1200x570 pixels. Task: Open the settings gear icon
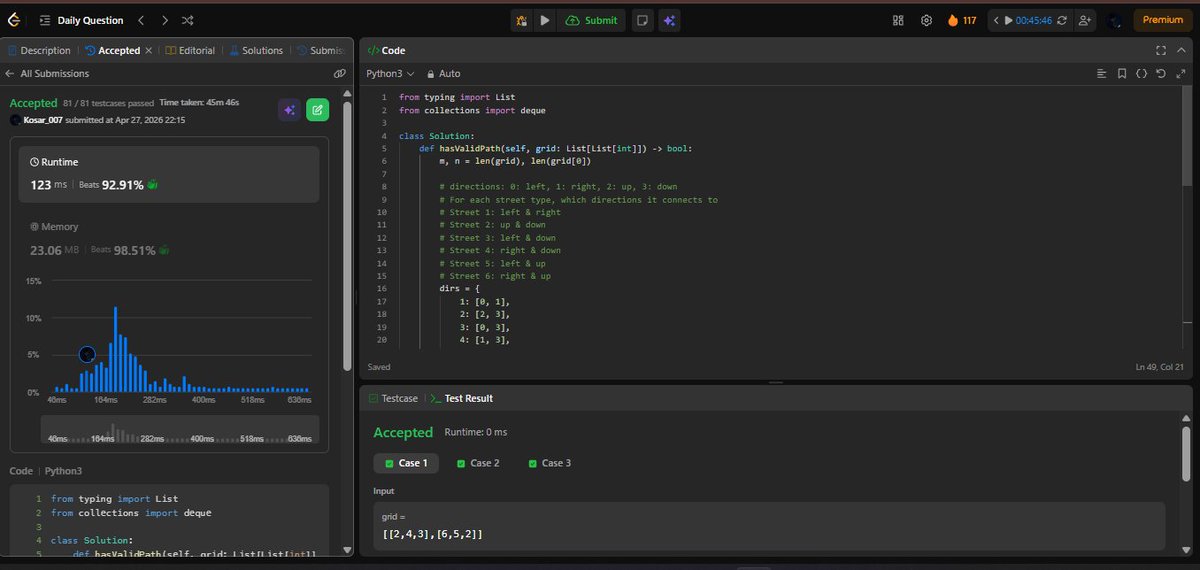coord(926,20)
